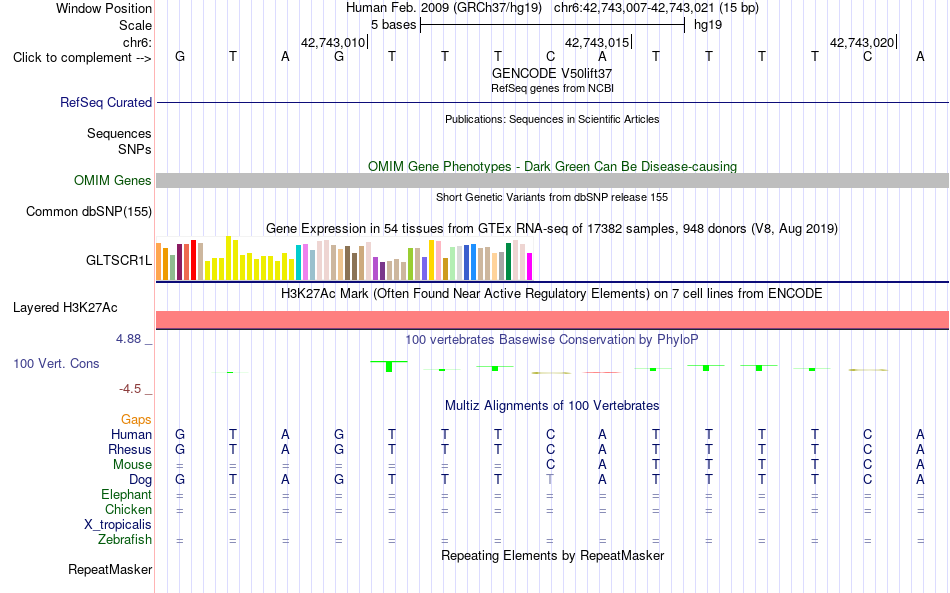Click the '-4.5' lower PhyloP axis value

pos(130,389)
